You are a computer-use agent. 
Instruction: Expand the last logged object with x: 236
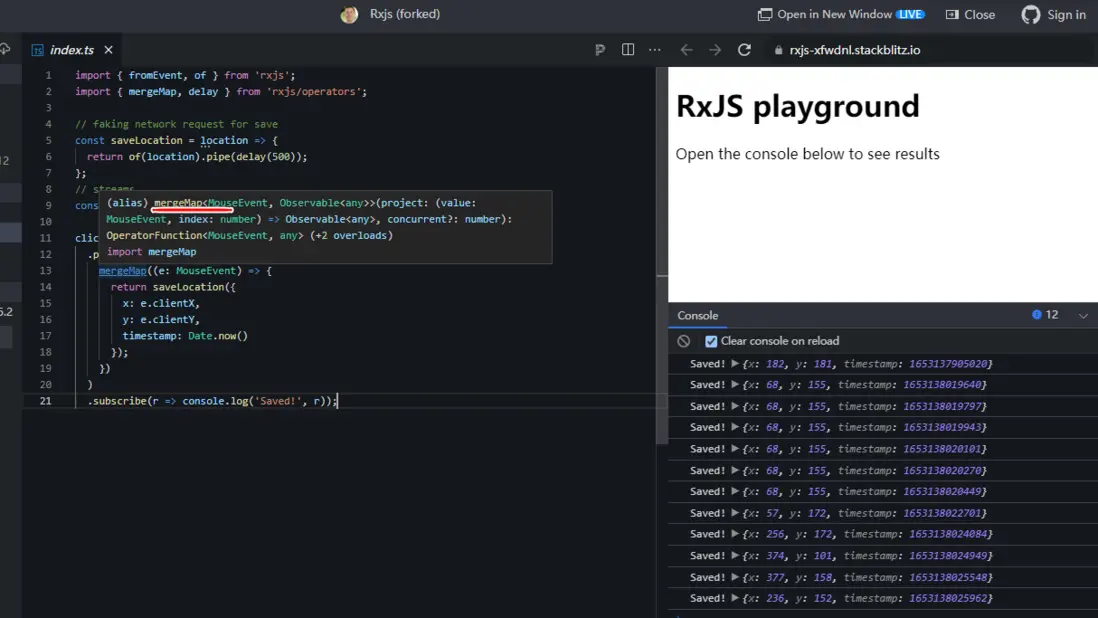tap(736, 598)
